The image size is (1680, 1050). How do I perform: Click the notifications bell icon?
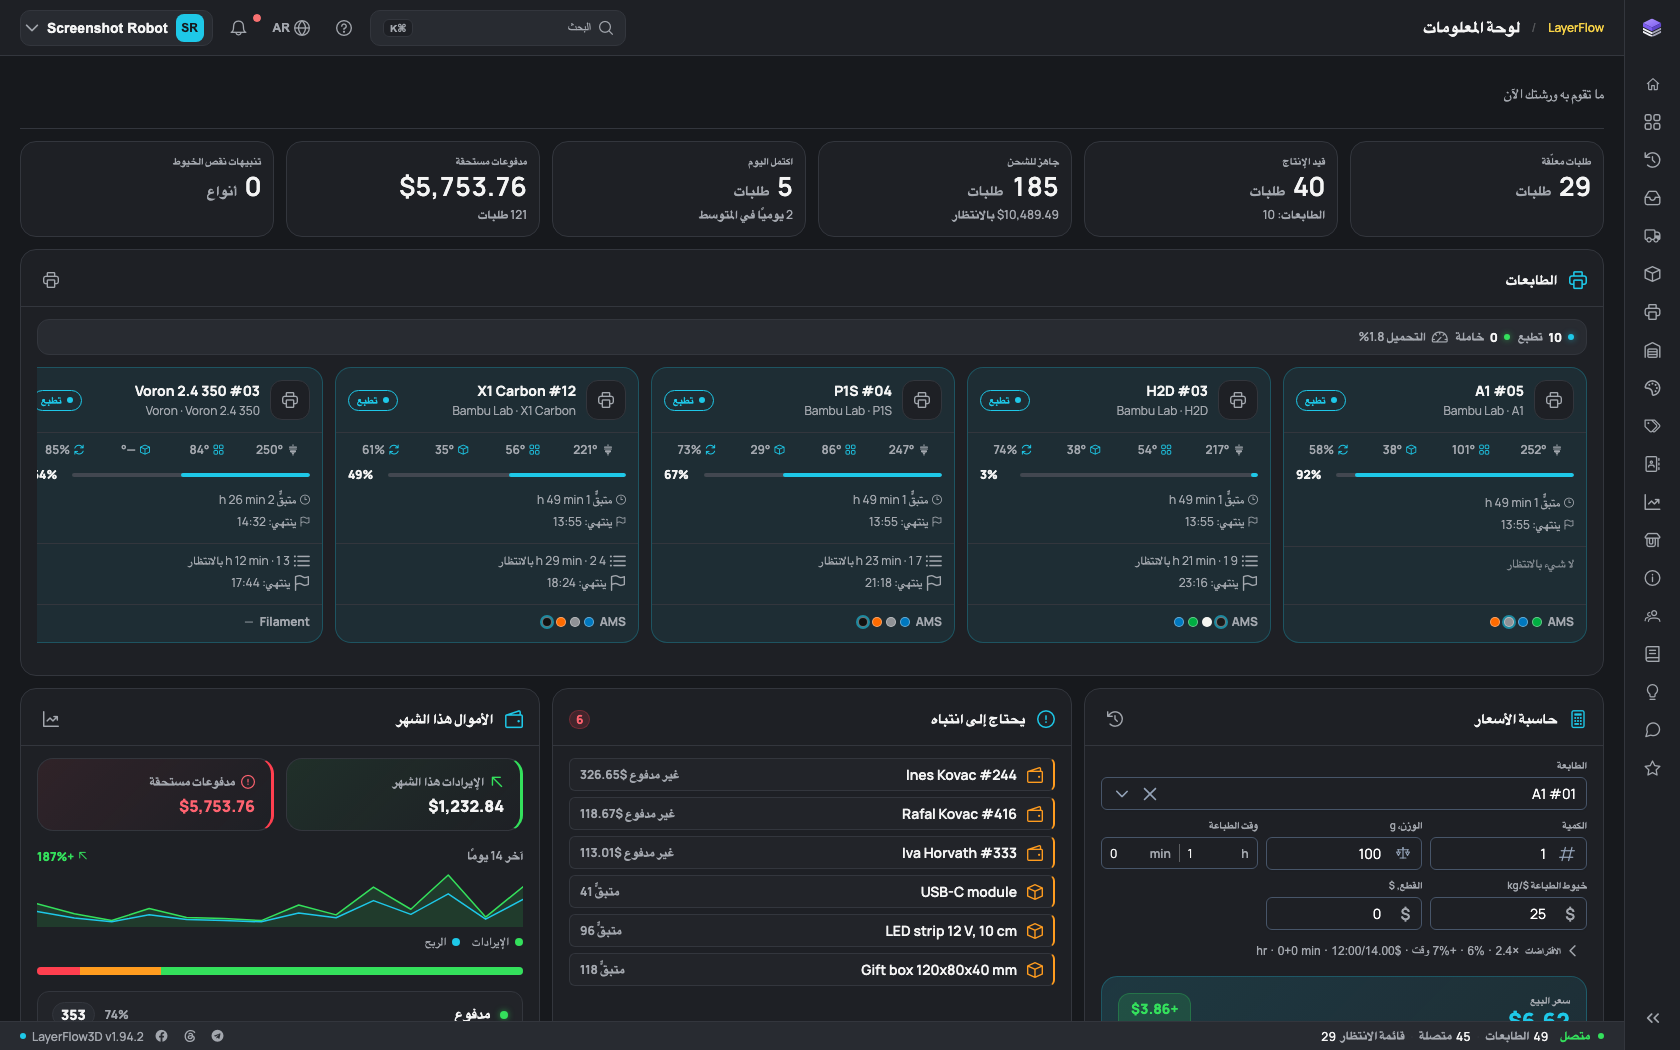(x=238, y=28)
